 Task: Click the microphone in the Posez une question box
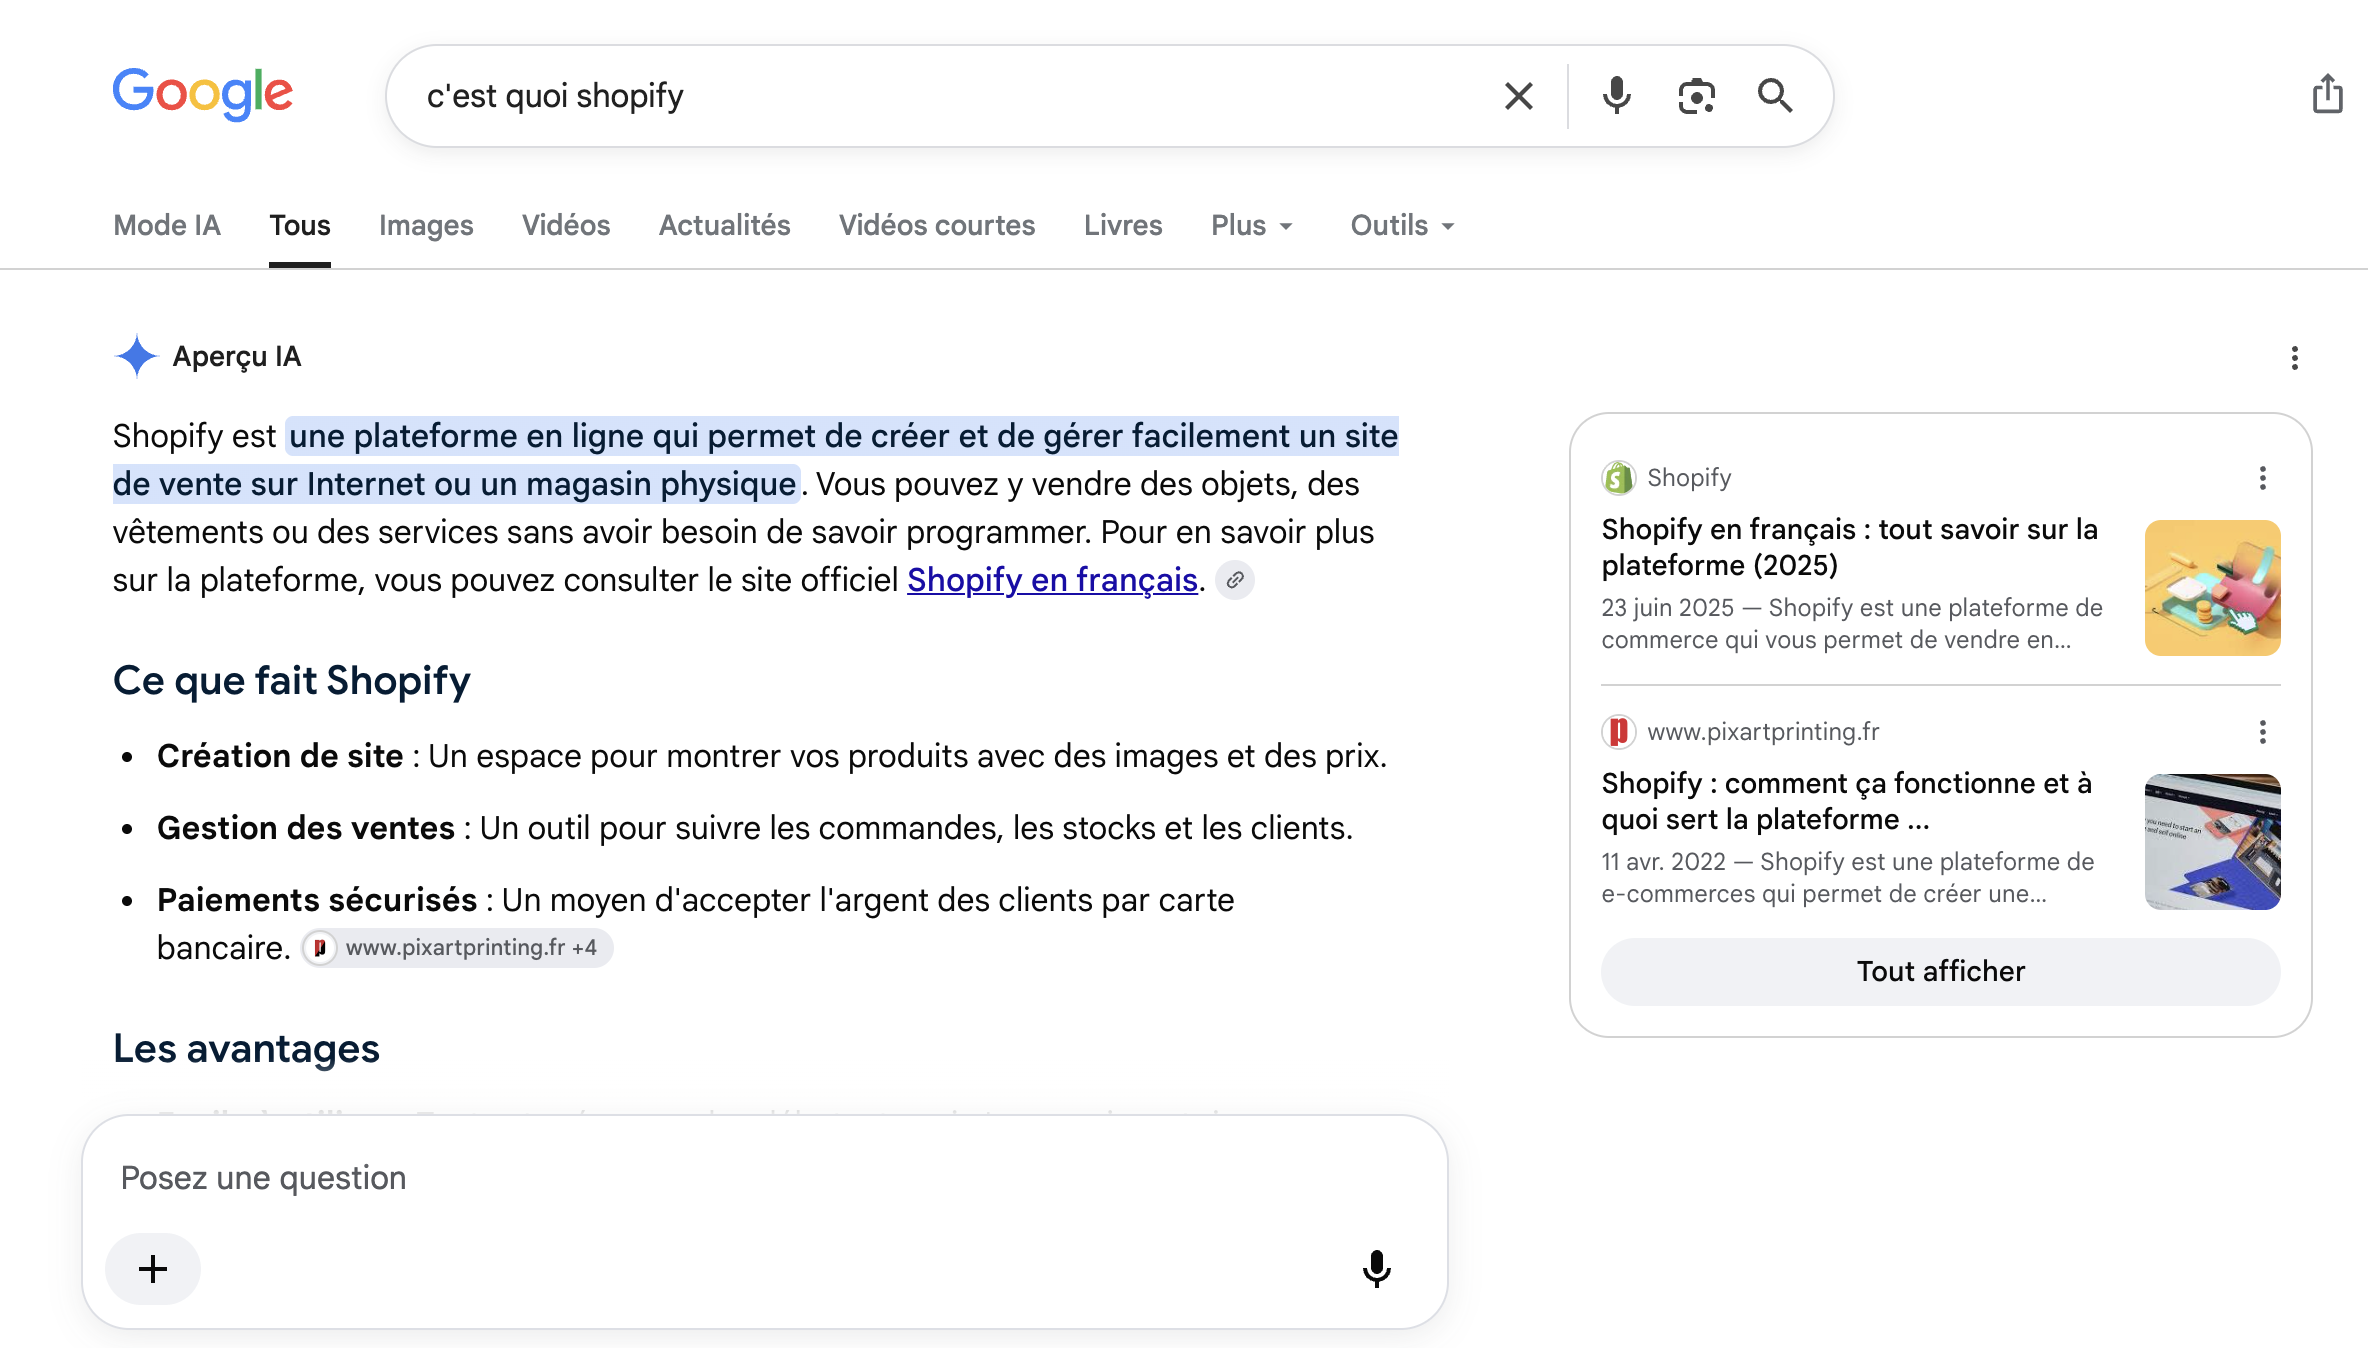[x=1376, y=1269]
